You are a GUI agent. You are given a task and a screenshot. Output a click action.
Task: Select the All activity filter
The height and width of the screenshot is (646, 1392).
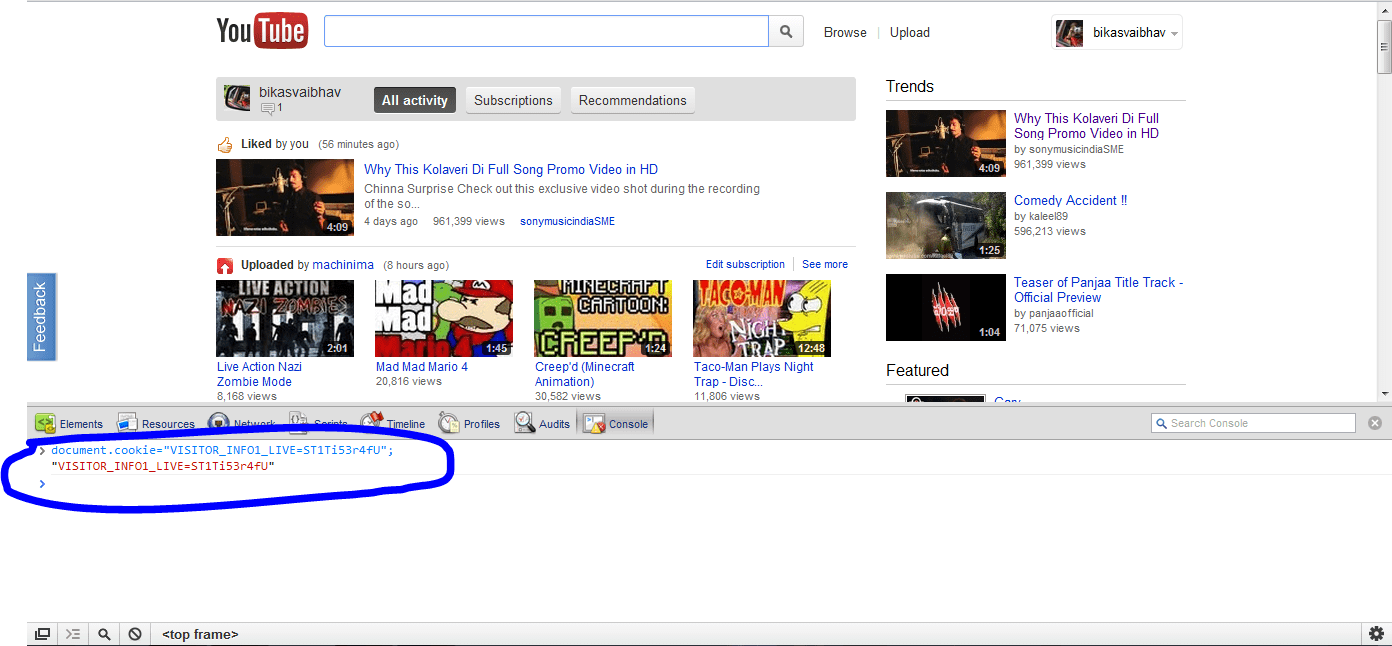coord(415,100)
